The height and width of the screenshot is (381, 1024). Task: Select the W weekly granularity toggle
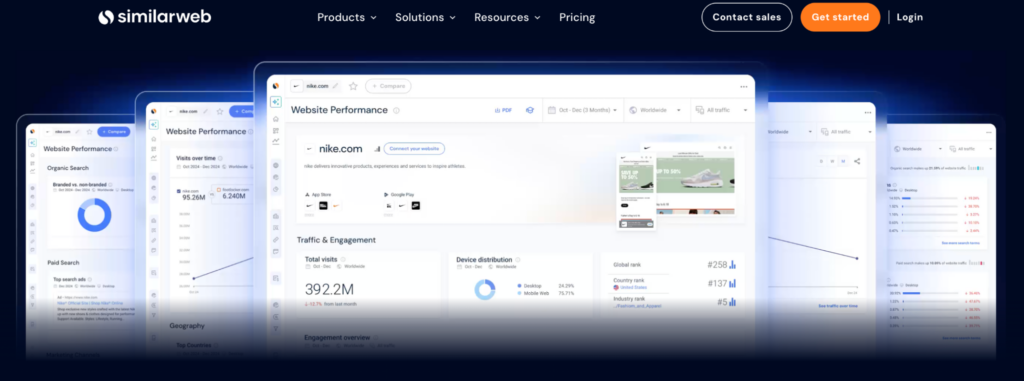pos(832,161)
